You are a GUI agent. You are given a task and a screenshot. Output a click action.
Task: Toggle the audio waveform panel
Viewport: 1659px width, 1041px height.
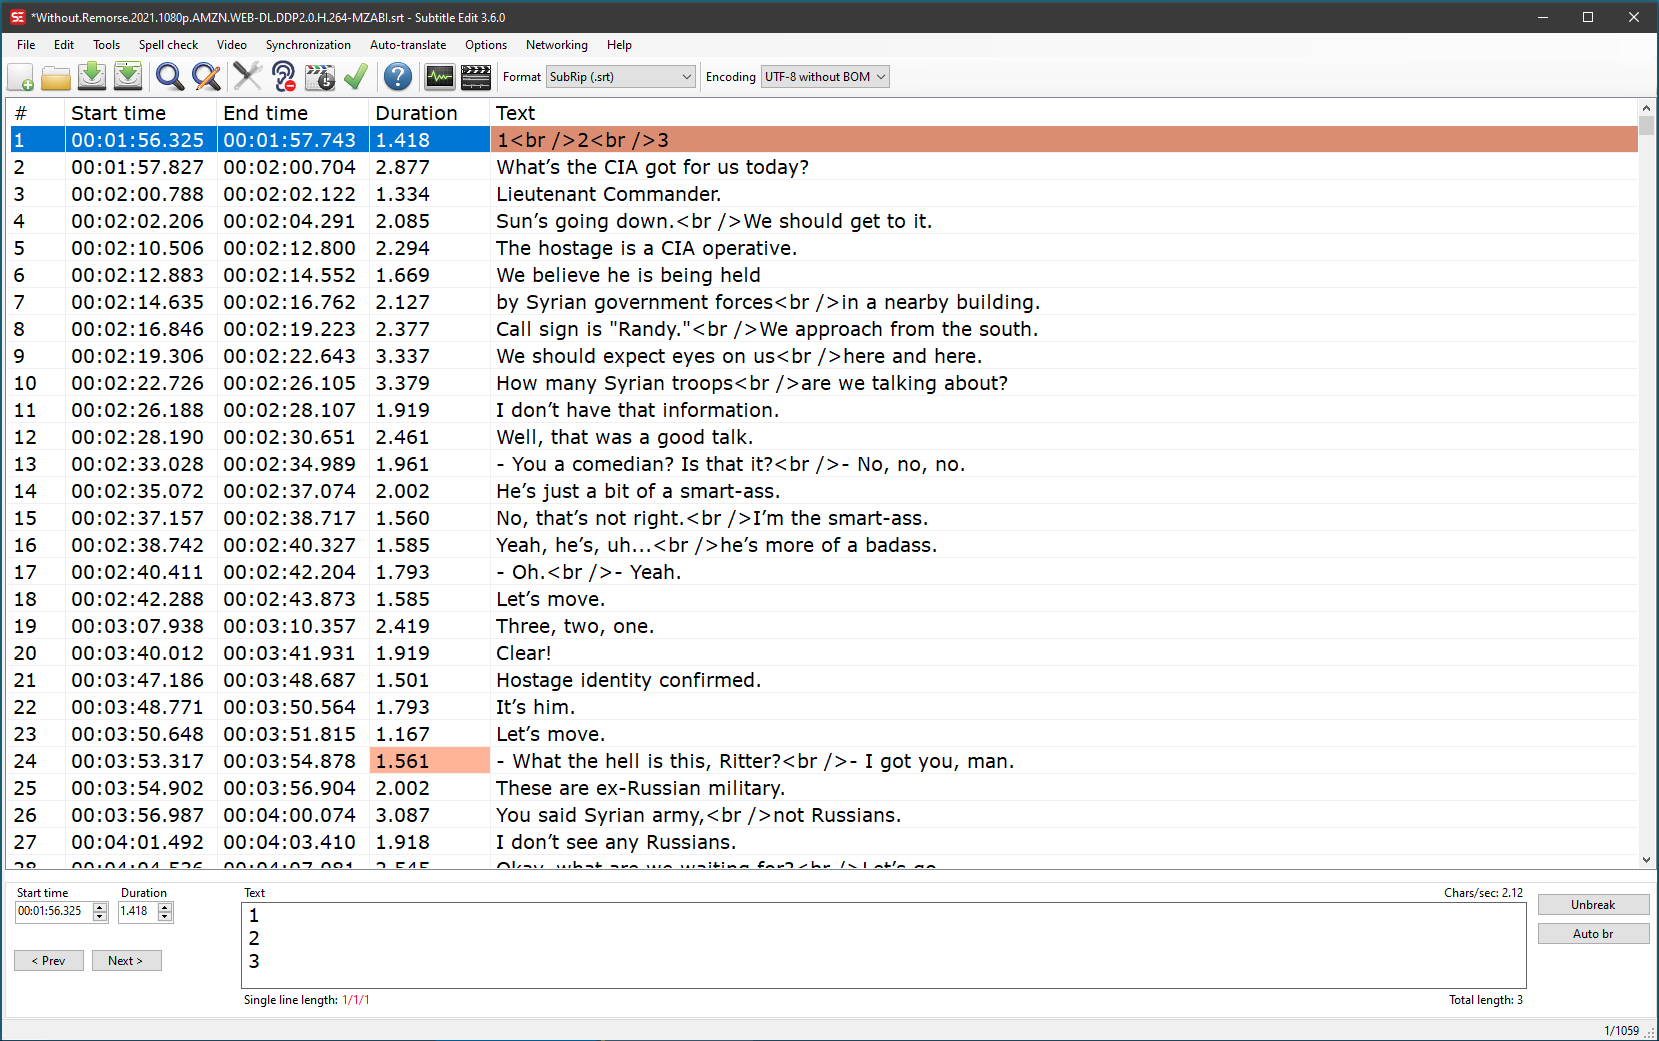(x=440, y=76)
